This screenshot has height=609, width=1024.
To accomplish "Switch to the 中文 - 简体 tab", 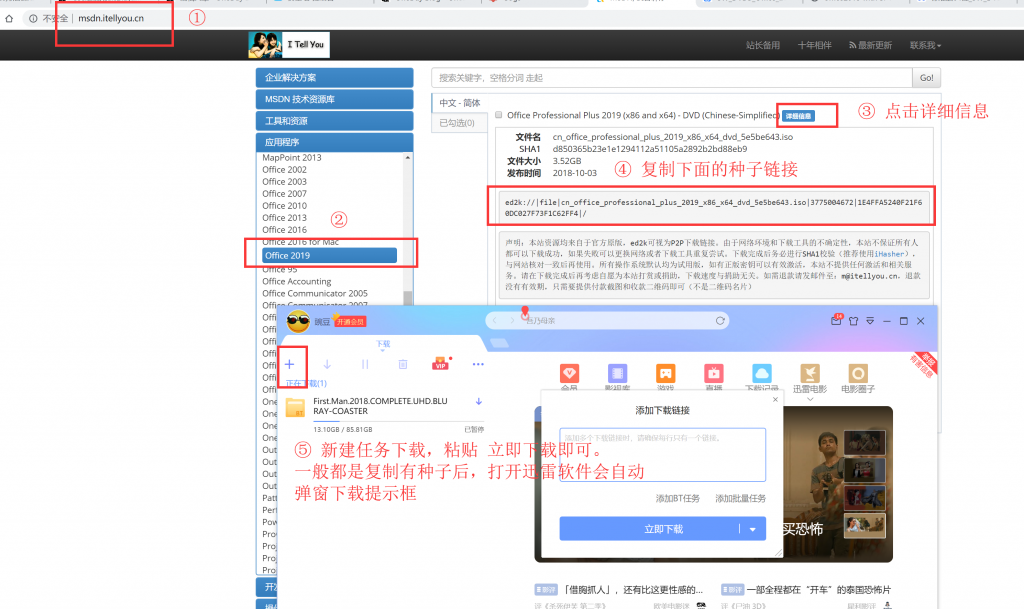I will point(459,103).
